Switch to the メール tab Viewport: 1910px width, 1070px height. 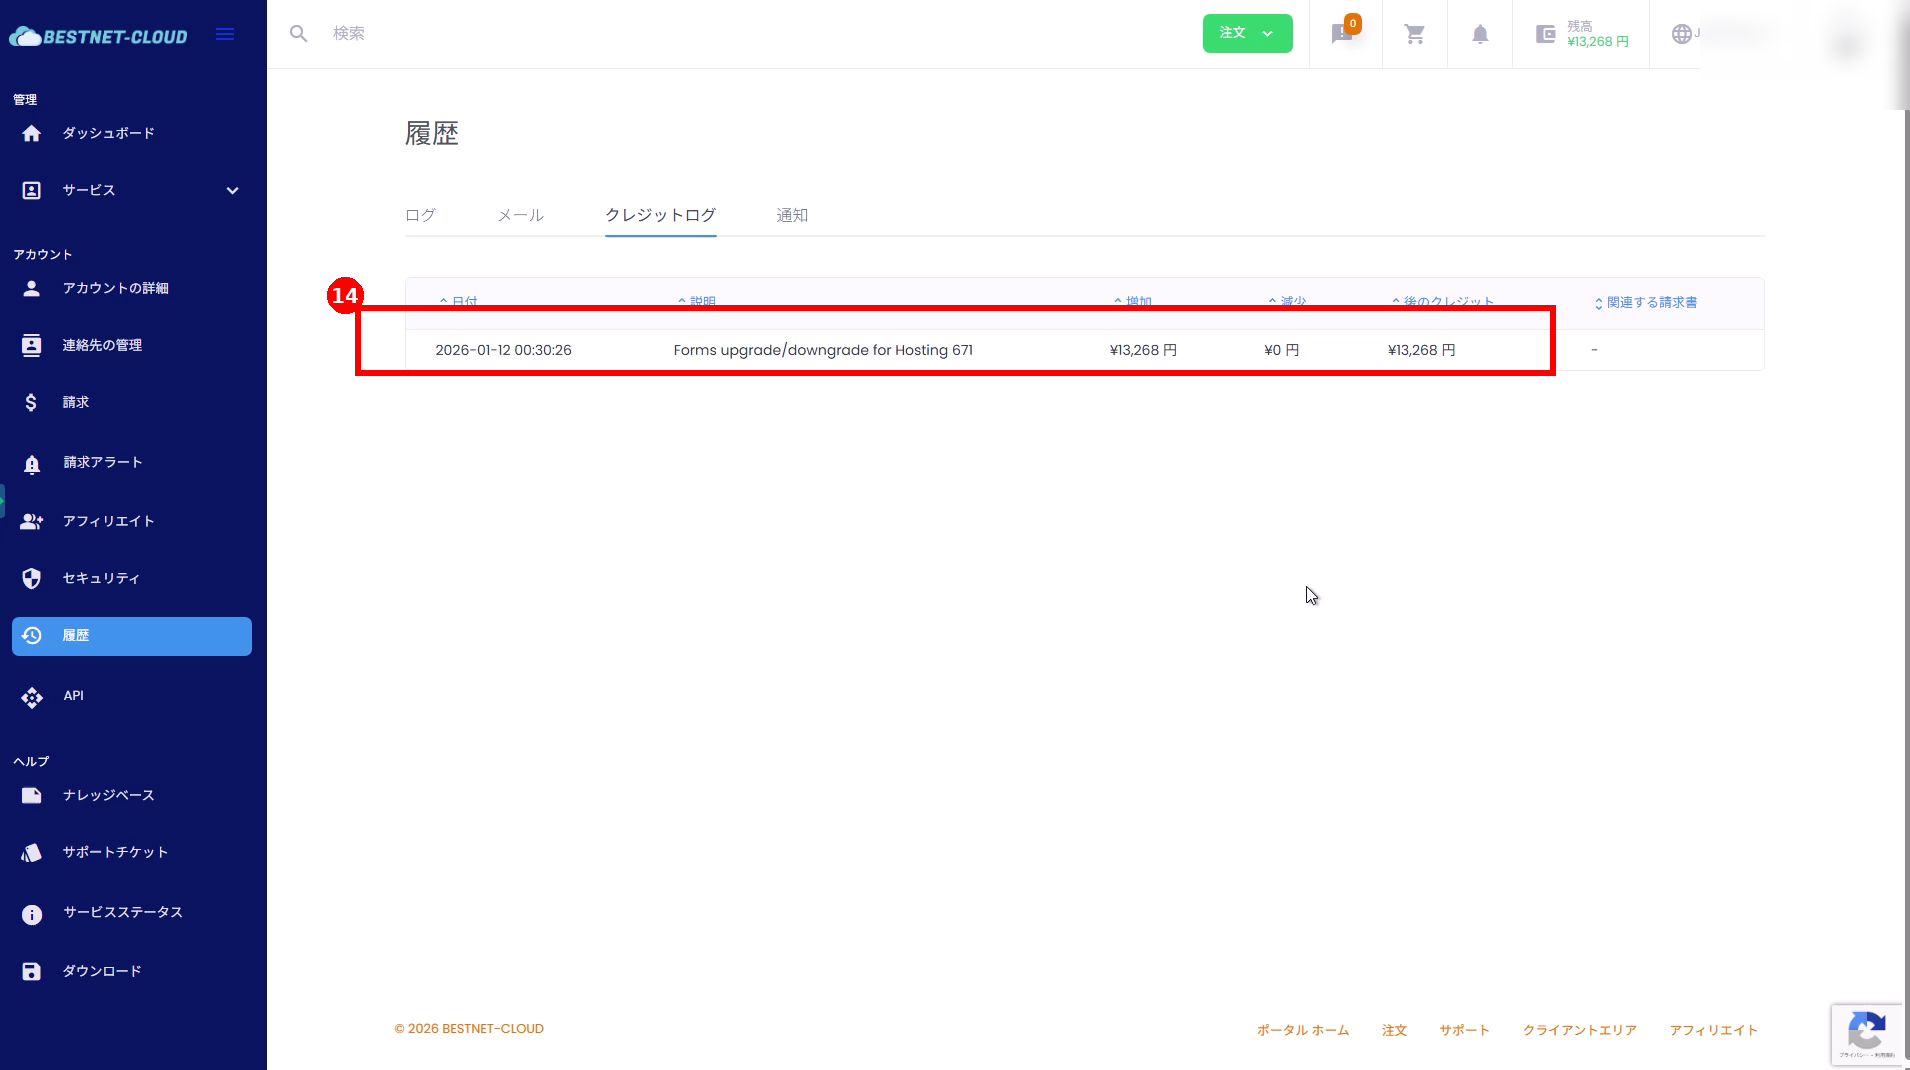pyautogui.click(x=520, y=215)
